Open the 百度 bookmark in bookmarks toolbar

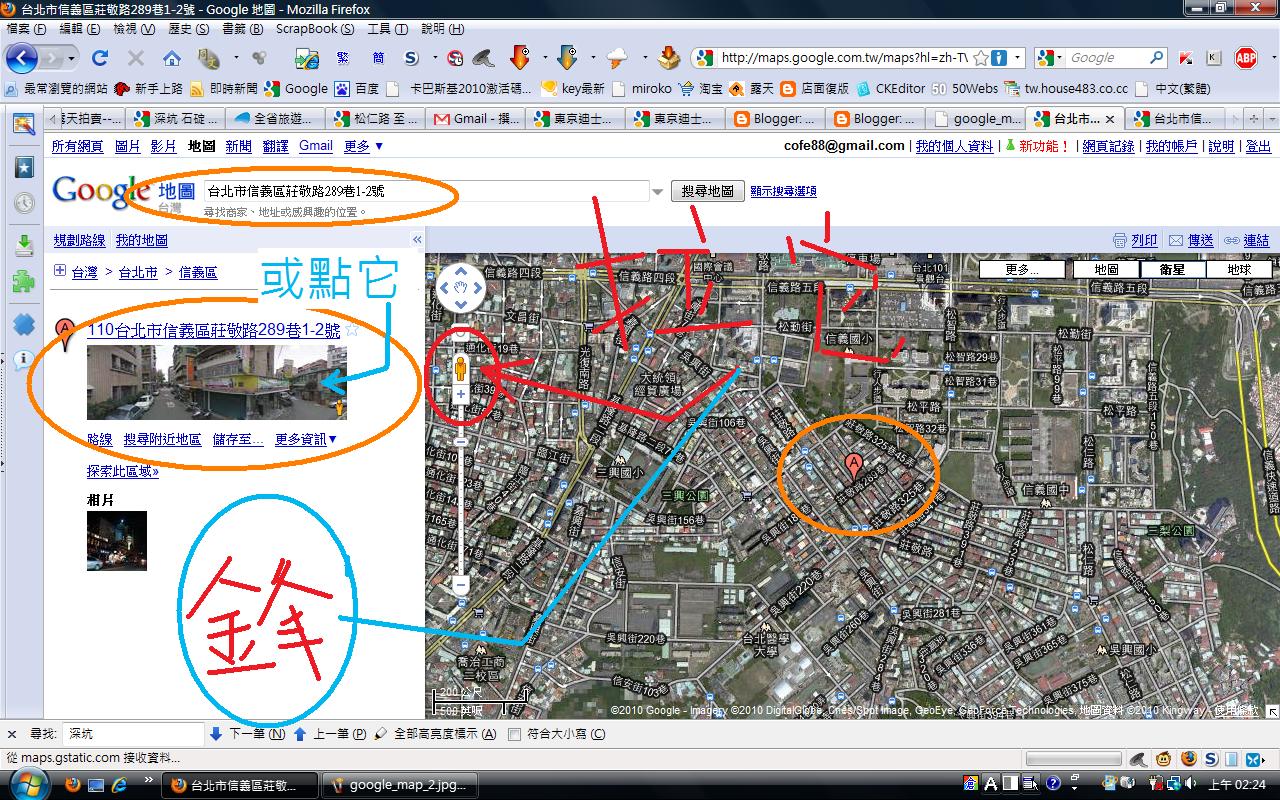click(356, 88)
